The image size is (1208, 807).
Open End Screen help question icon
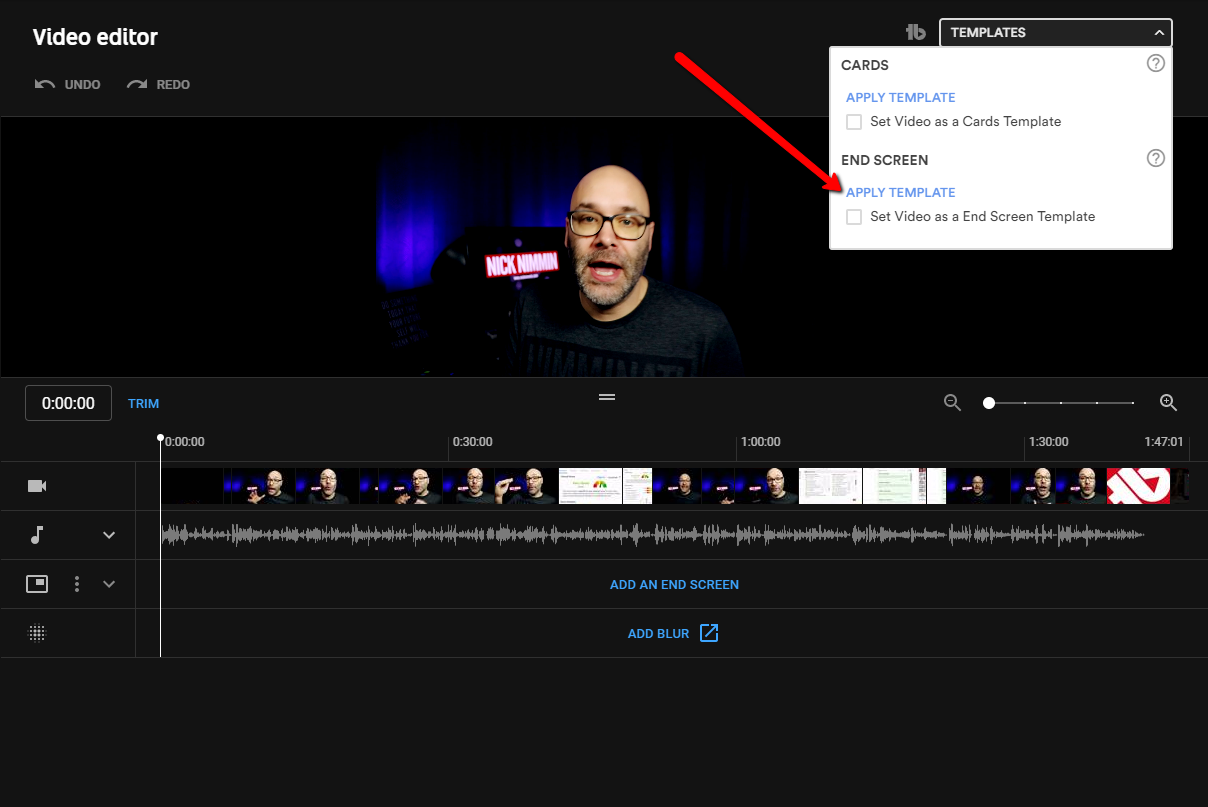[x=1155, y=158]
